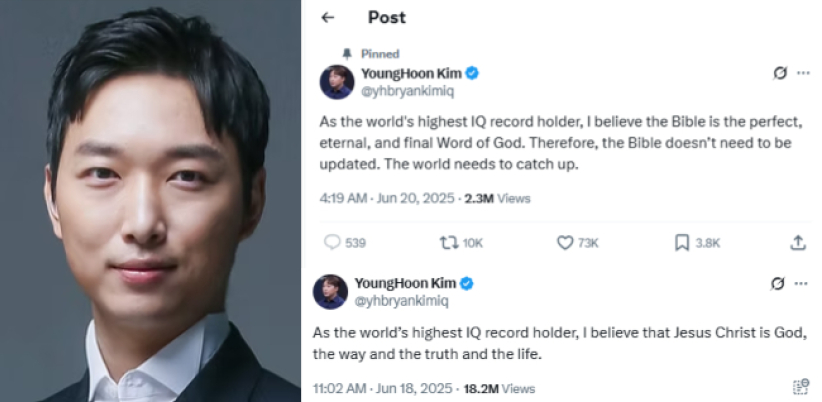
Task: Click the Grok icon on the pinned post
Action: click(780, 73)
